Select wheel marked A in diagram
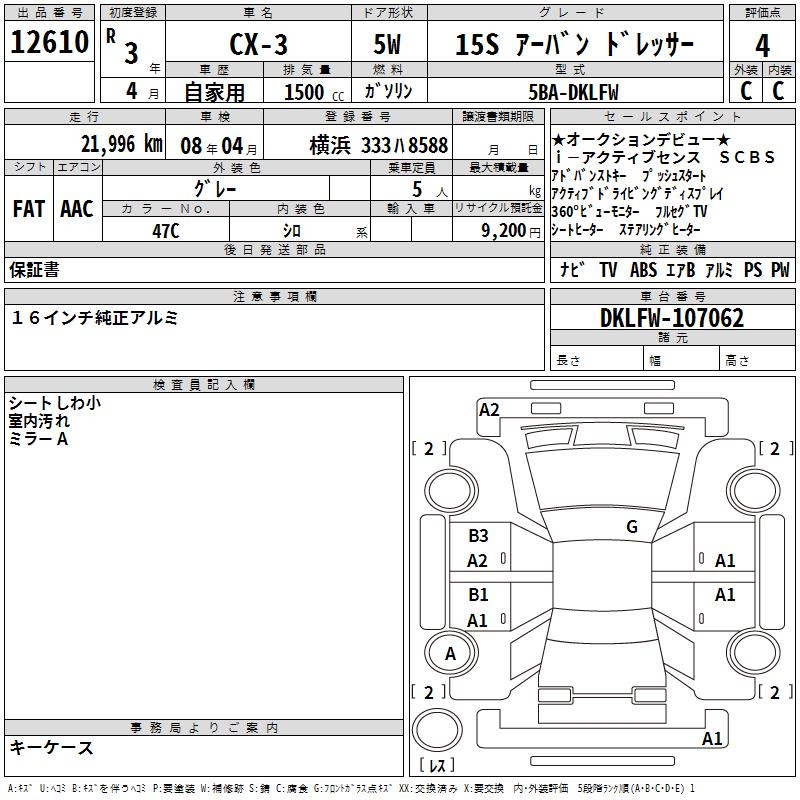The height and width of the screenshot is (800, 800). (x=451, y=653)
